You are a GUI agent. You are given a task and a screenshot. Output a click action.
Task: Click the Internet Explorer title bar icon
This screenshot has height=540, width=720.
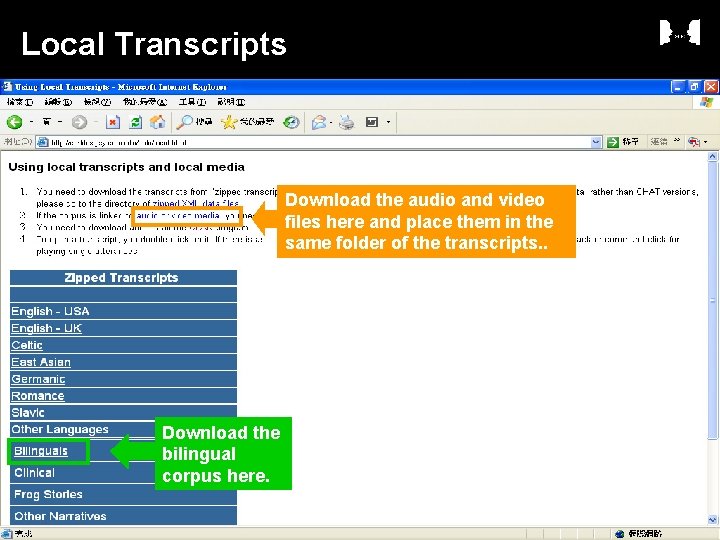coord(6,86)
